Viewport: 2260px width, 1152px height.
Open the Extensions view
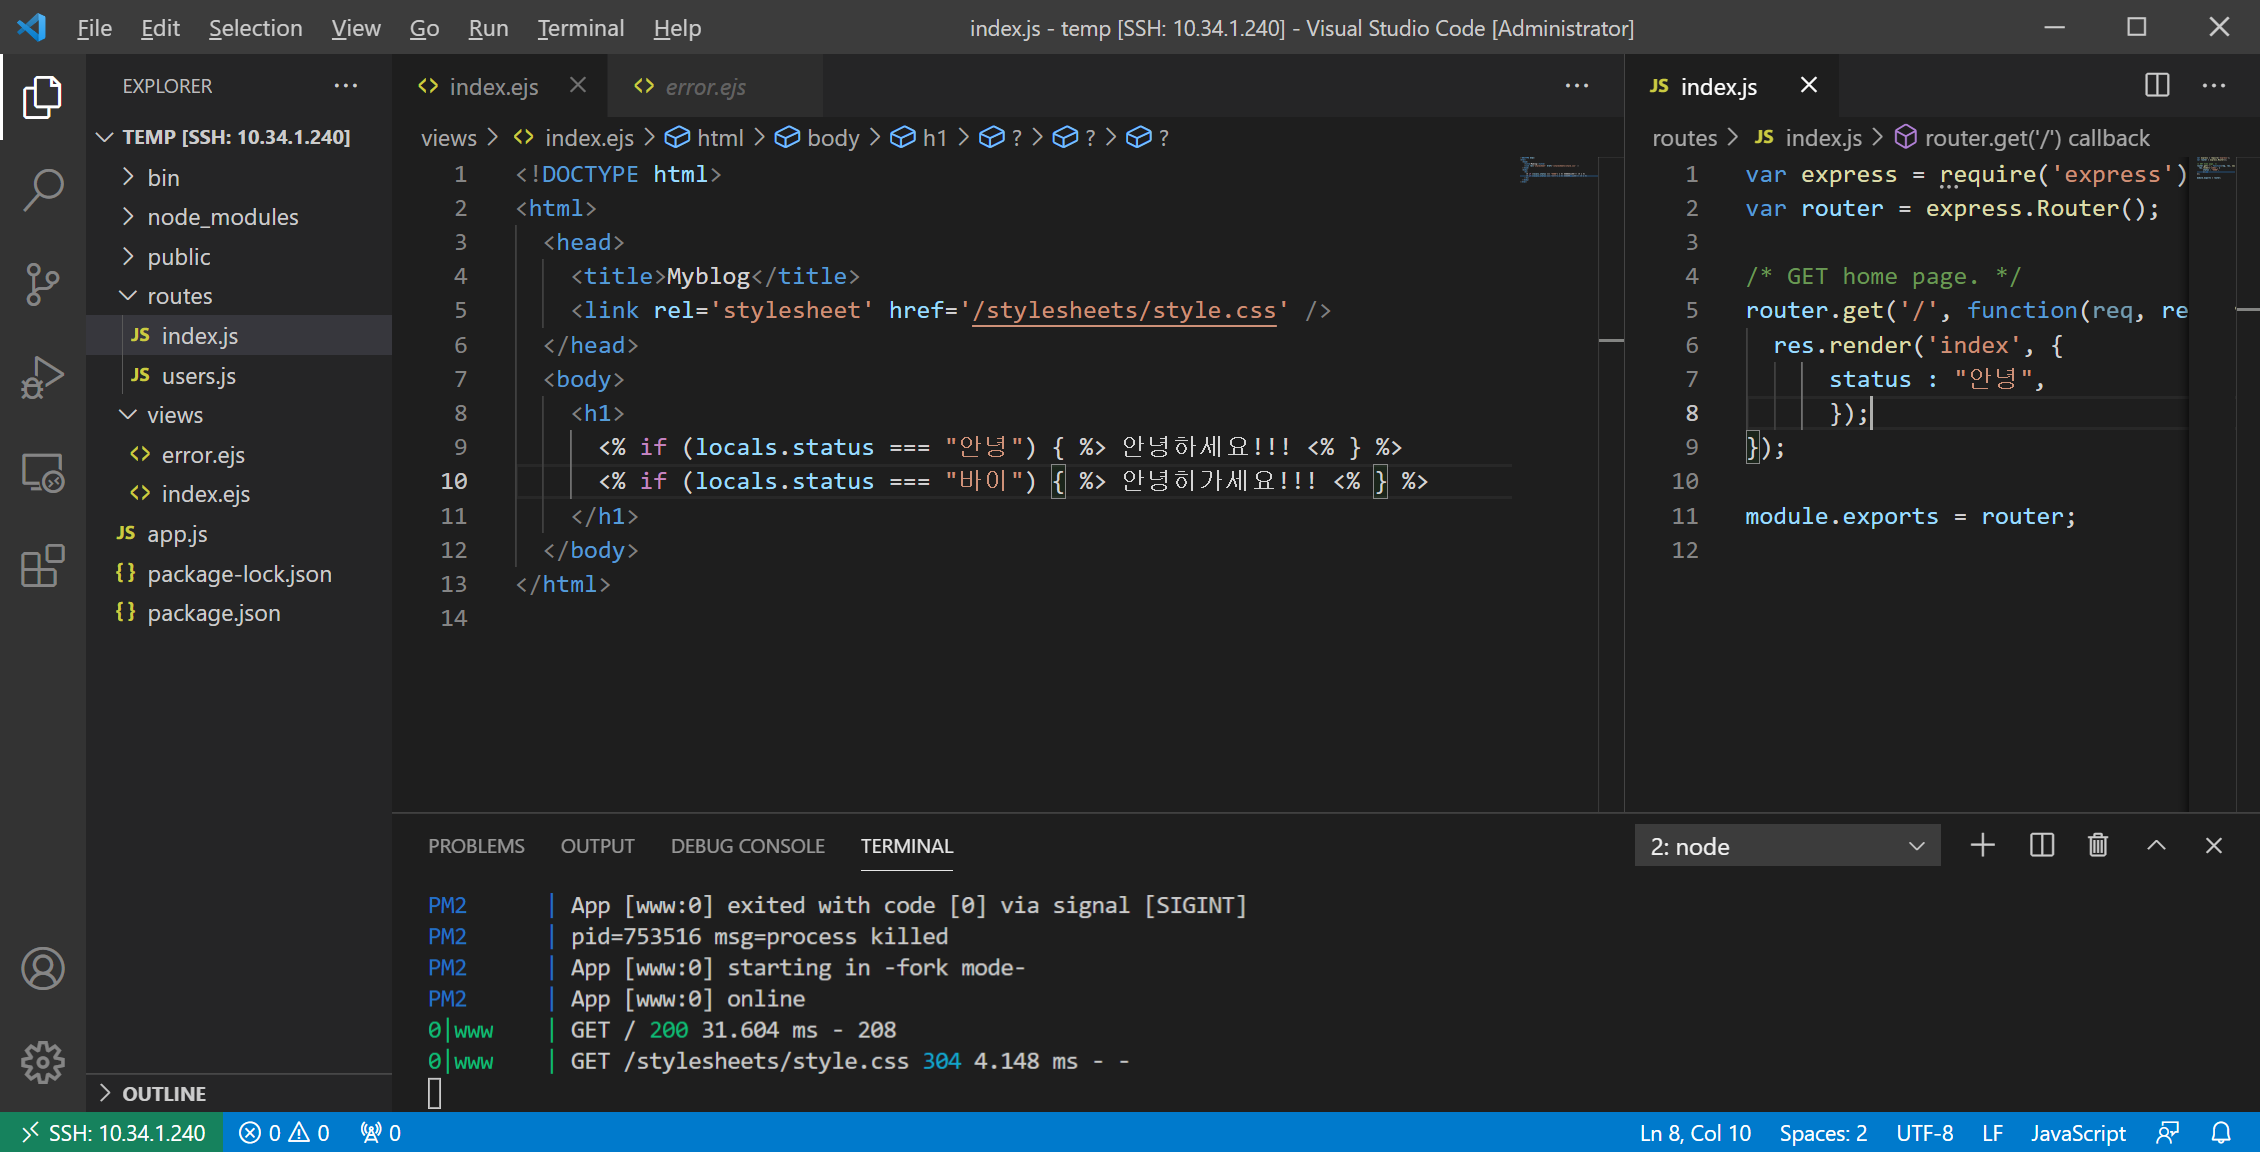[43, 566]
